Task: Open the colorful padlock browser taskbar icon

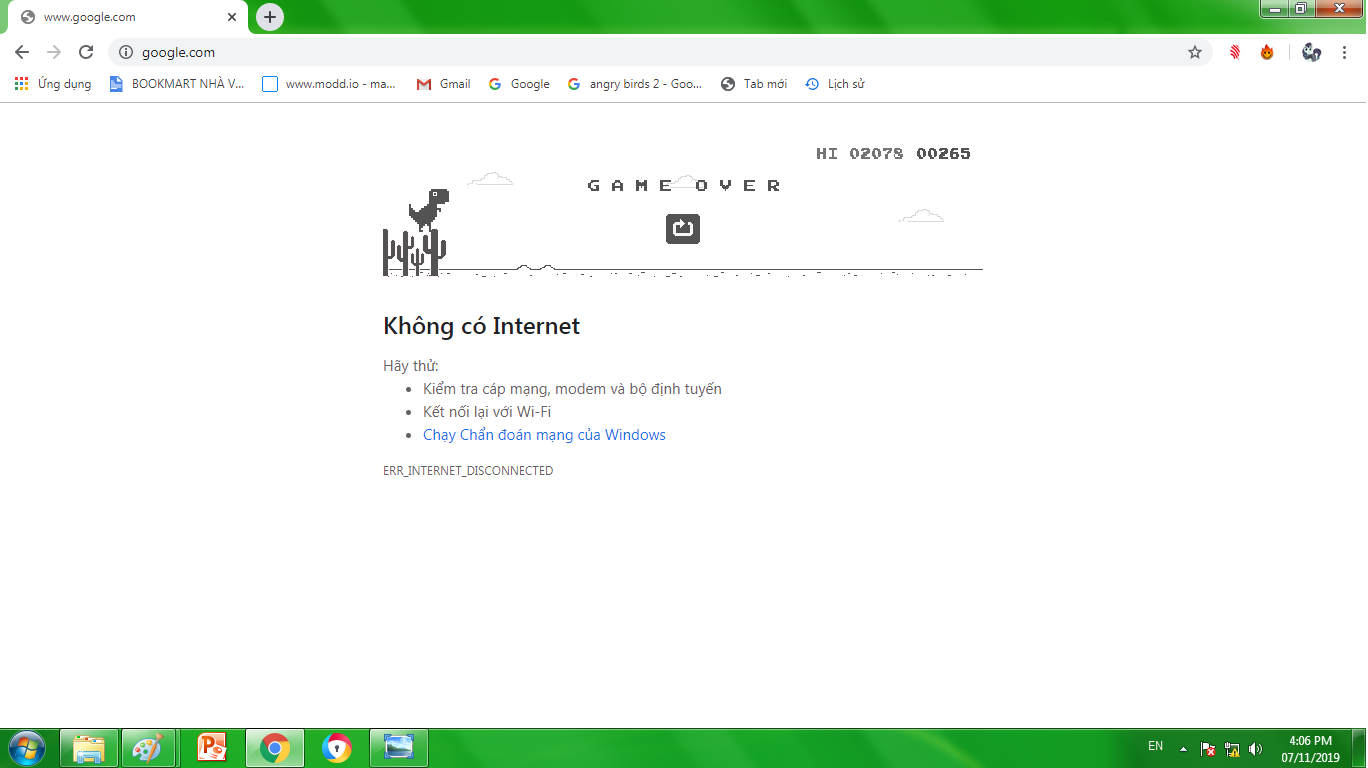Action: (x=337, y=748)
